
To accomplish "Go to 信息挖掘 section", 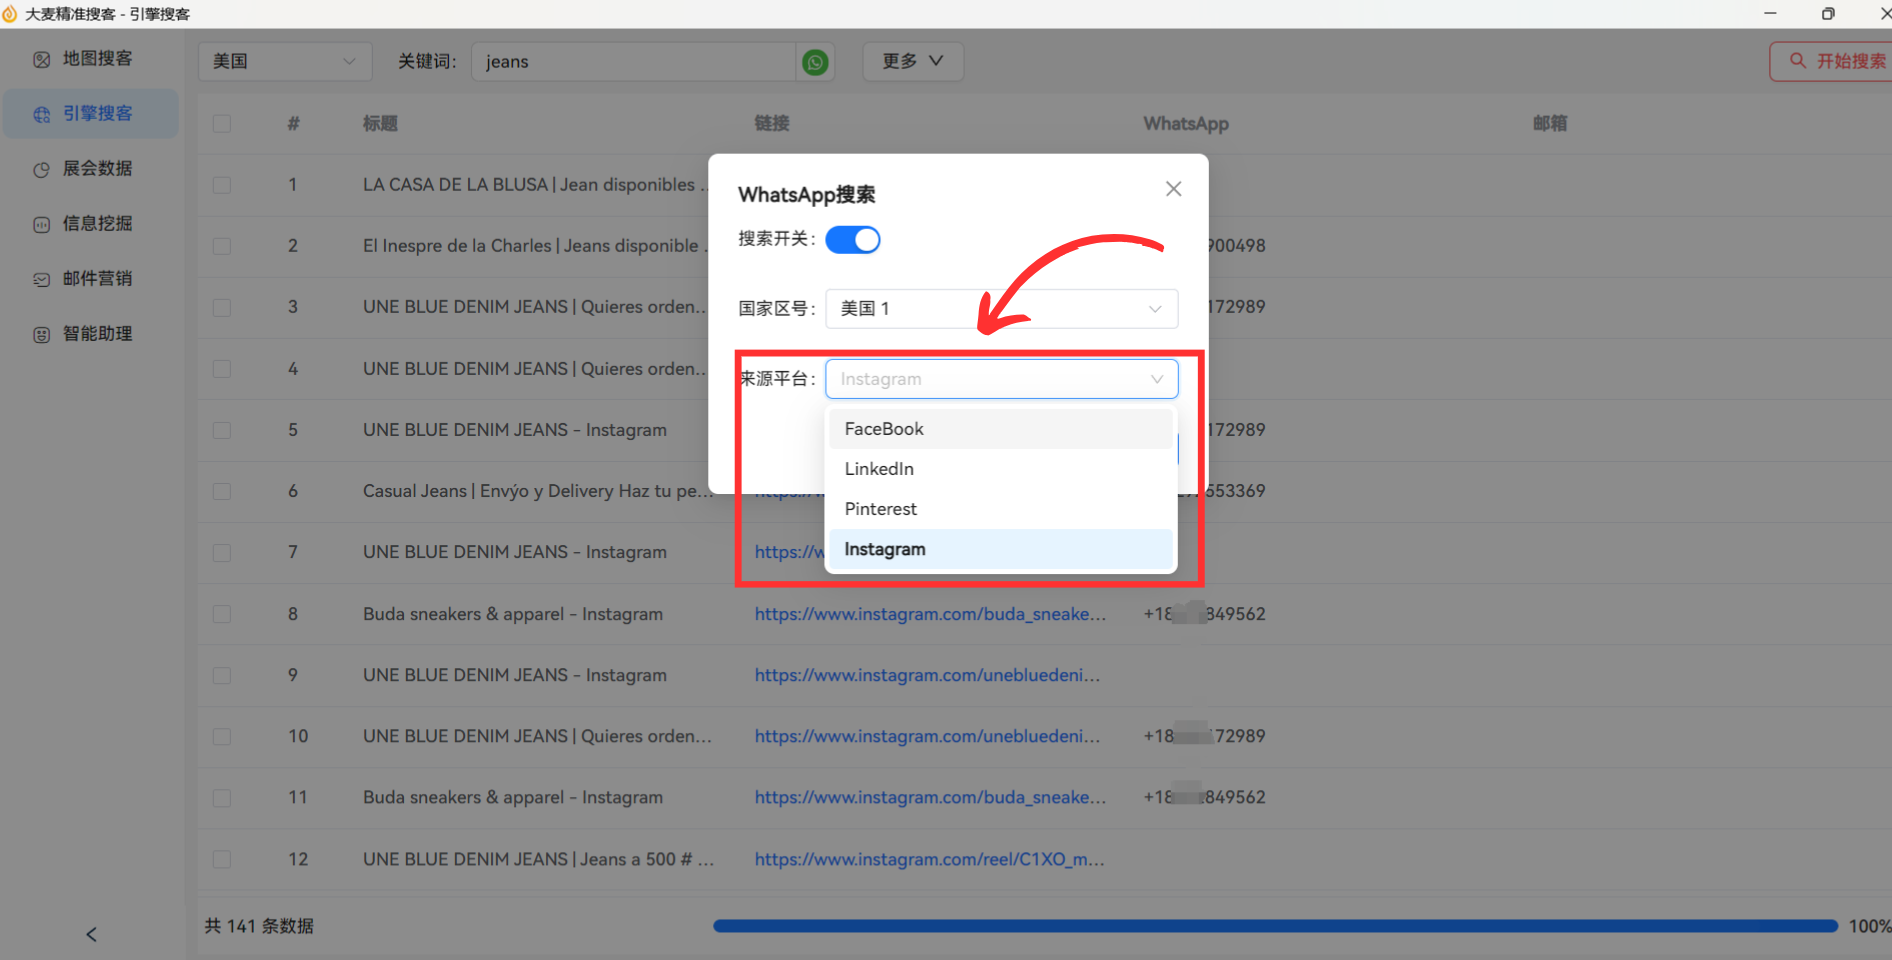I will [x=91, y=224].
